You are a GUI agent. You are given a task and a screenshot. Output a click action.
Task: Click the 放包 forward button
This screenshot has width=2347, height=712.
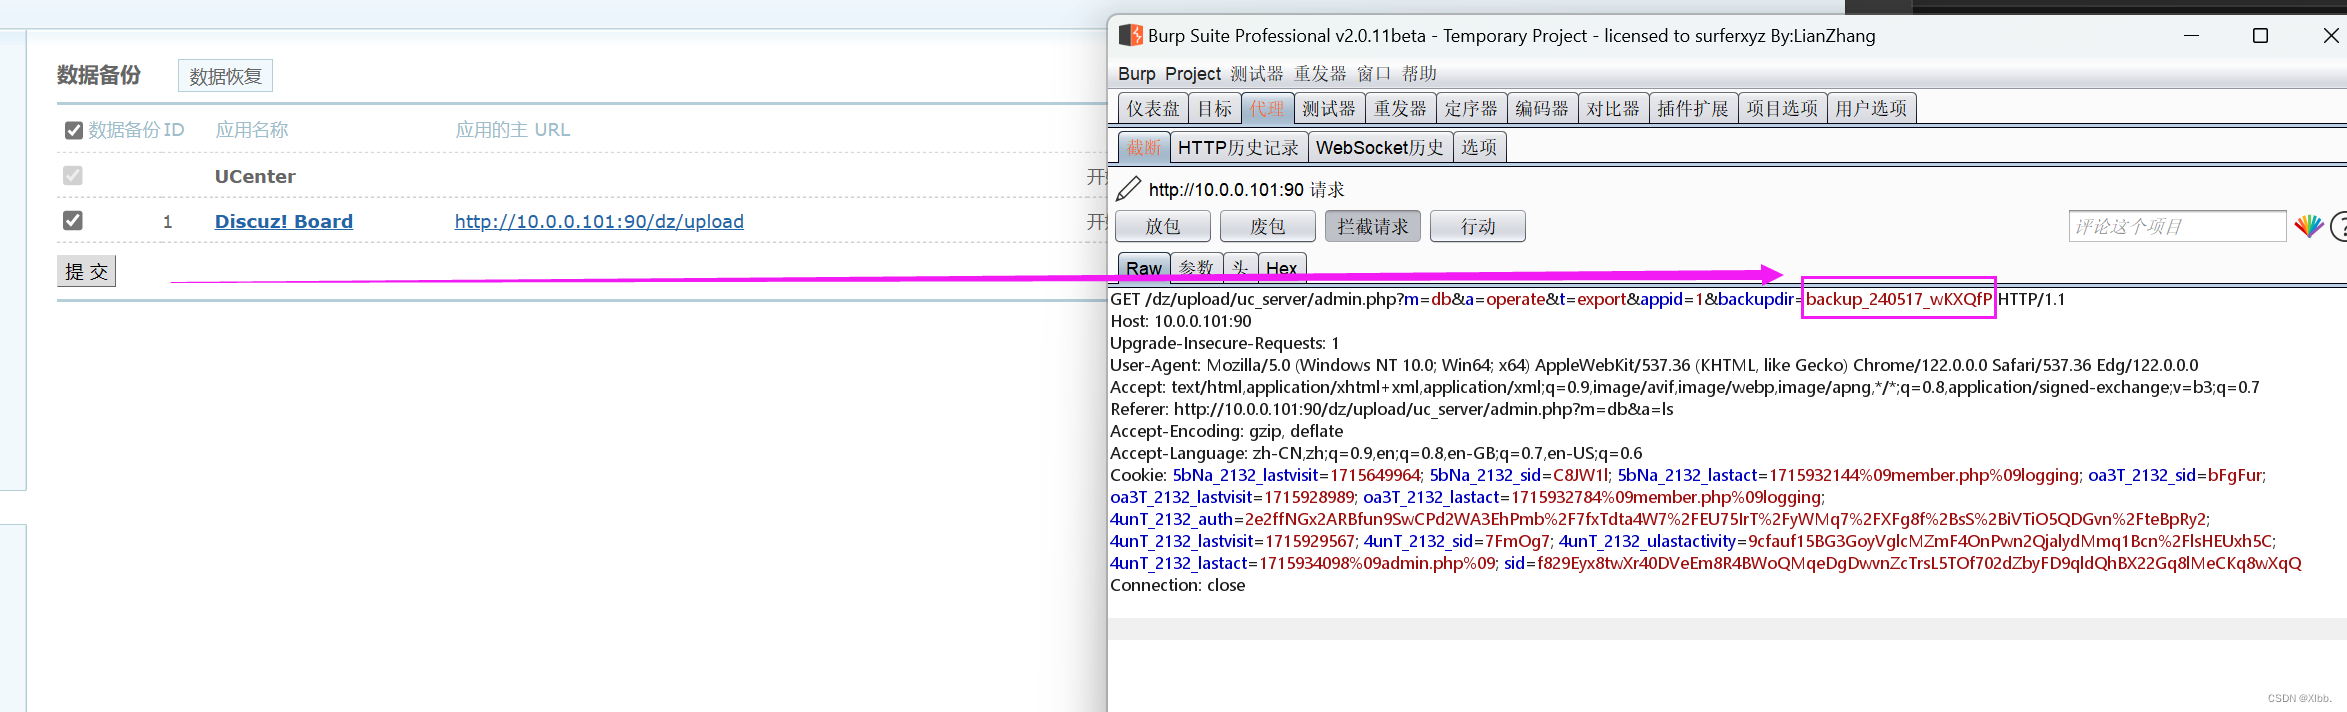click(1163, 226)
